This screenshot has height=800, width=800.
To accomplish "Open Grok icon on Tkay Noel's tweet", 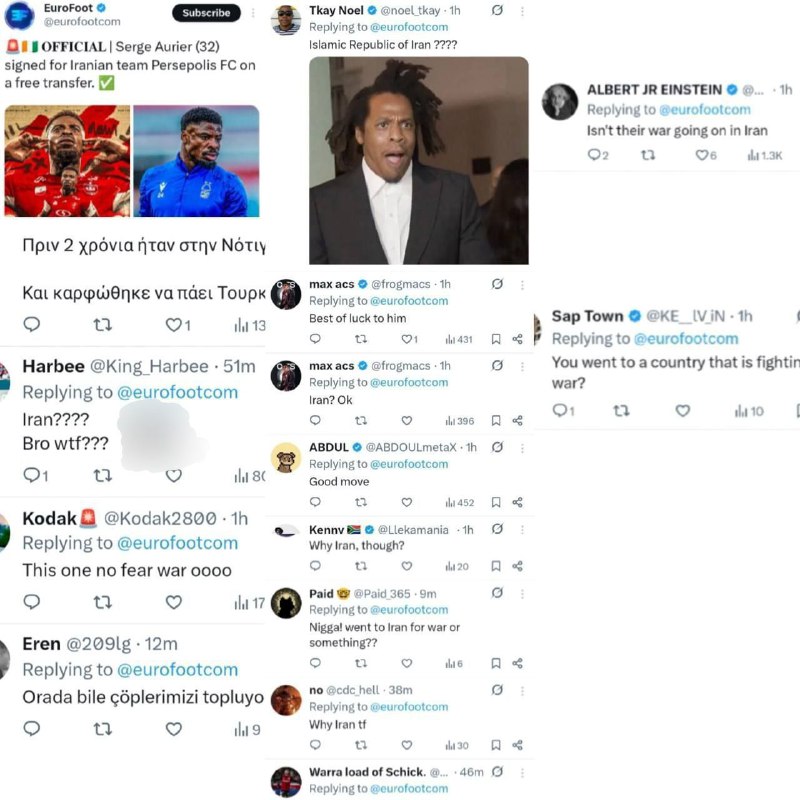I will point(497,10).
